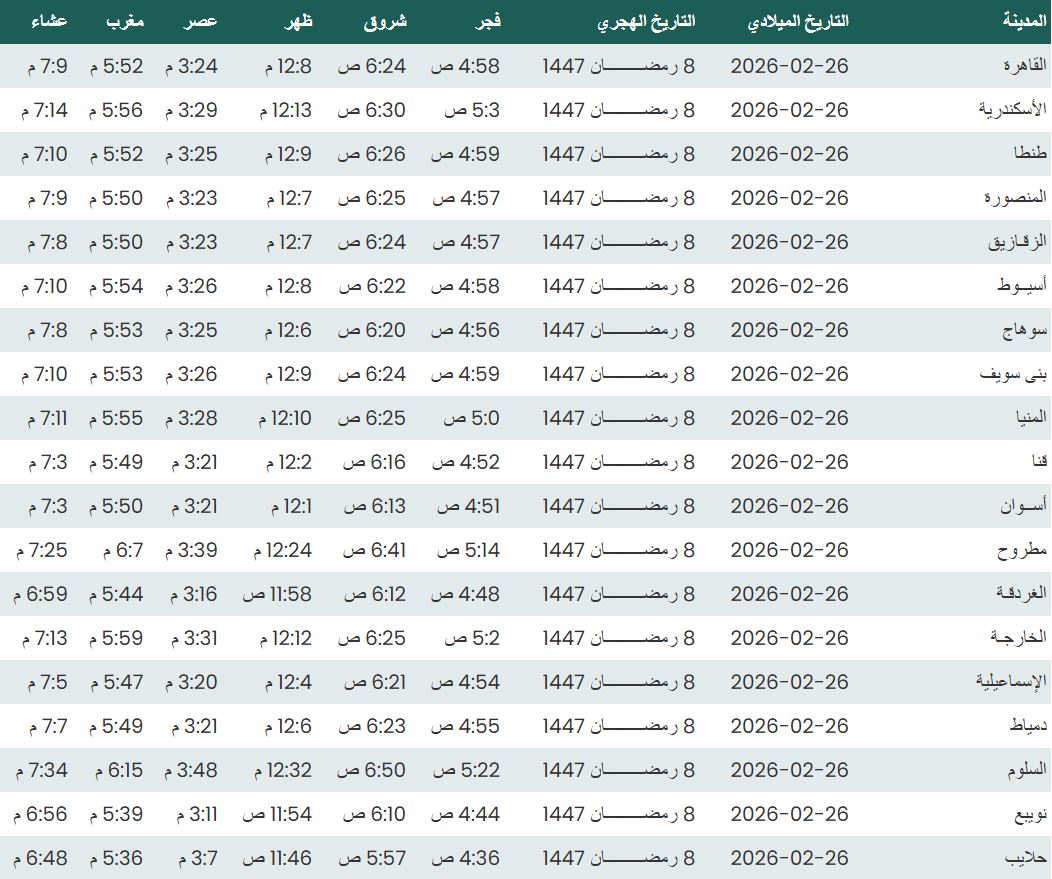Select the نويبع city cell
Screen dimensions: 1052x879
click(1030, 815)
